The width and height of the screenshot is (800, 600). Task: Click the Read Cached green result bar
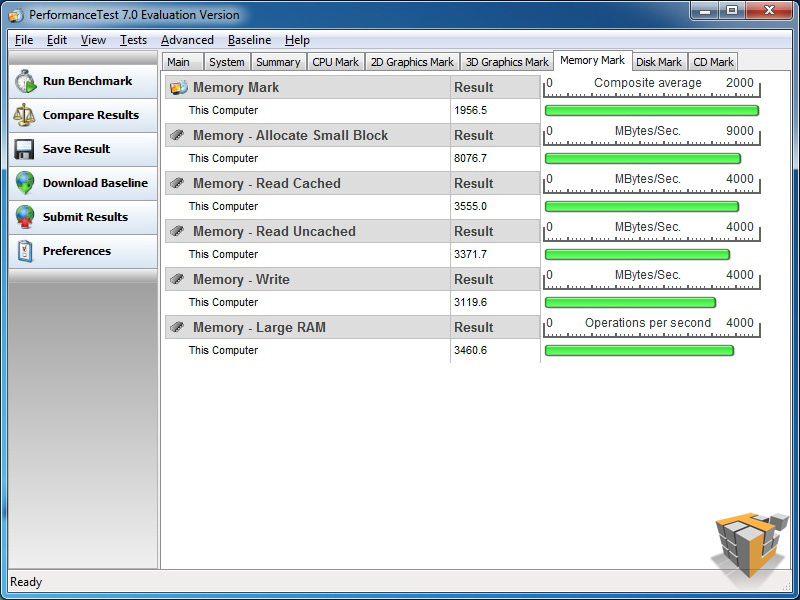642,207
